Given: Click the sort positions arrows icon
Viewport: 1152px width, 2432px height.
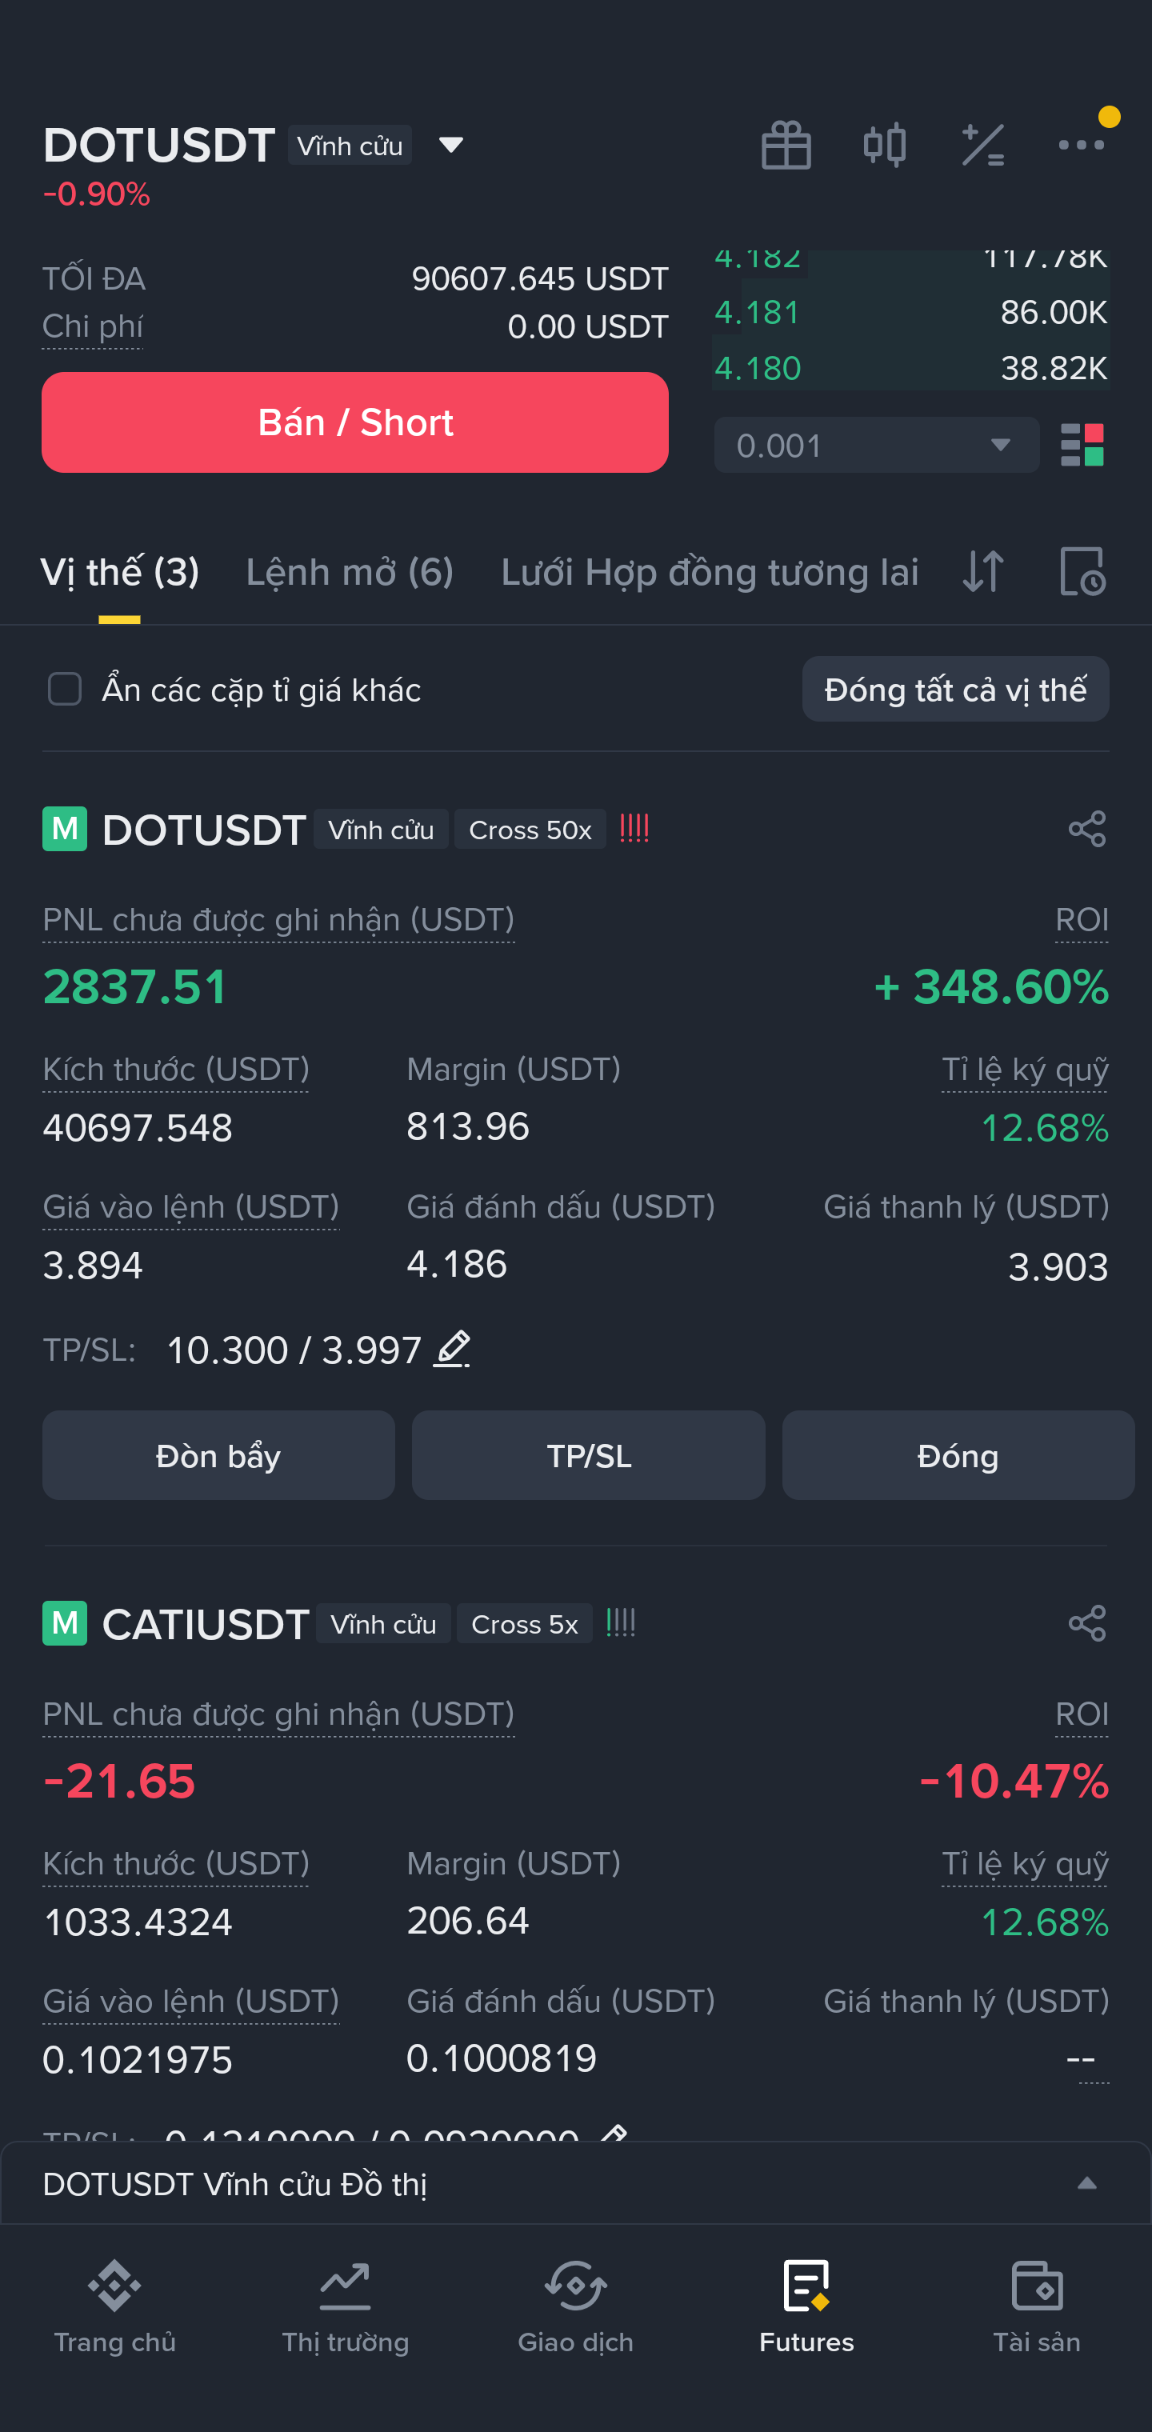Looking at the screenshot, I should coord(983,572).
